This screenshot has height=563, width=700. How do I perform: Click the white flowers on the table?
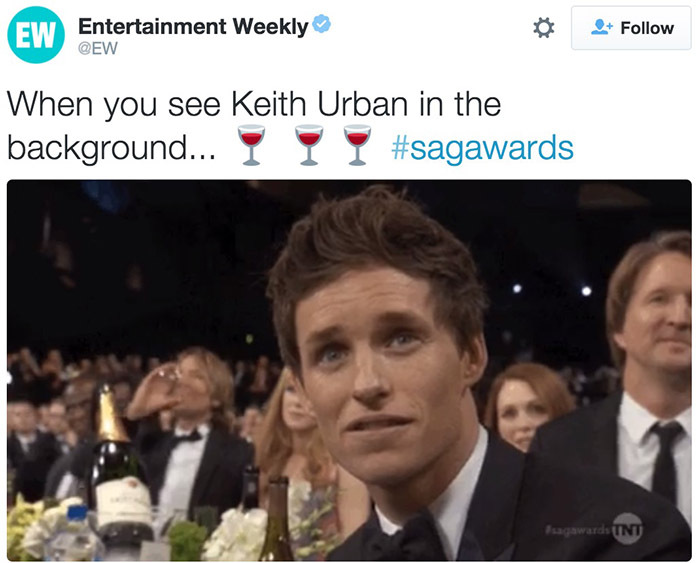pos(234,536)
